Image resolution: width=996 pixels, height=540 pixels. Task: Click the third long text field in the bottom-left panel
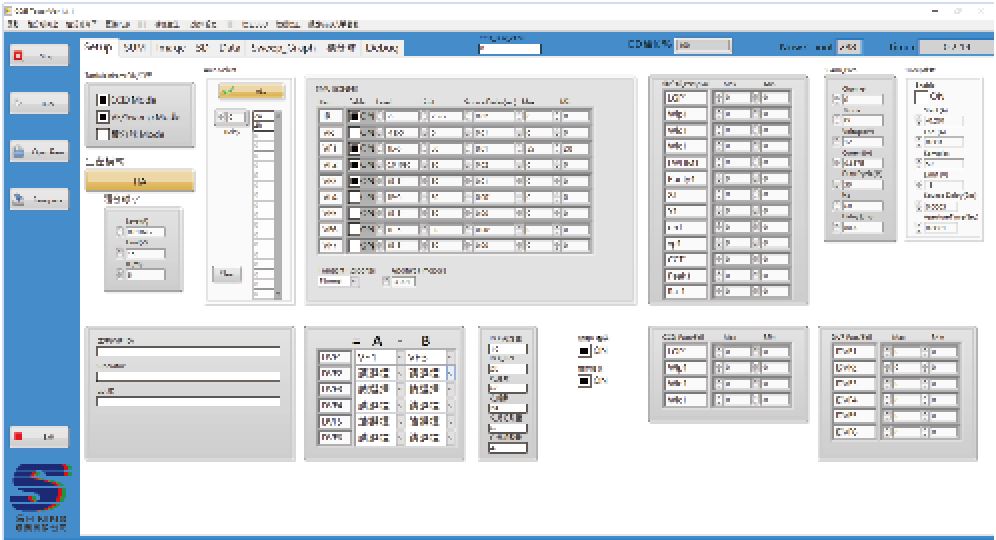click(188, 402)
